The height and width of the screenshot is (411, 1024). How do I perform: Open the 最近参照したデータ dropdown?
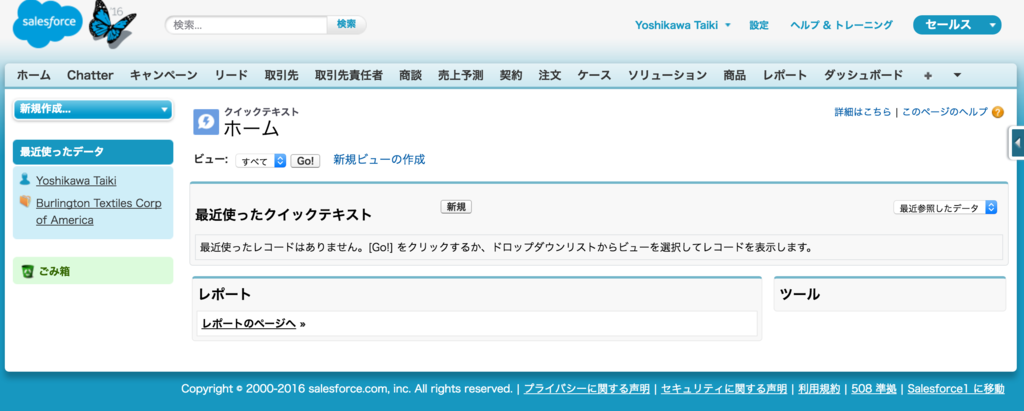click(x=945, y=208)
